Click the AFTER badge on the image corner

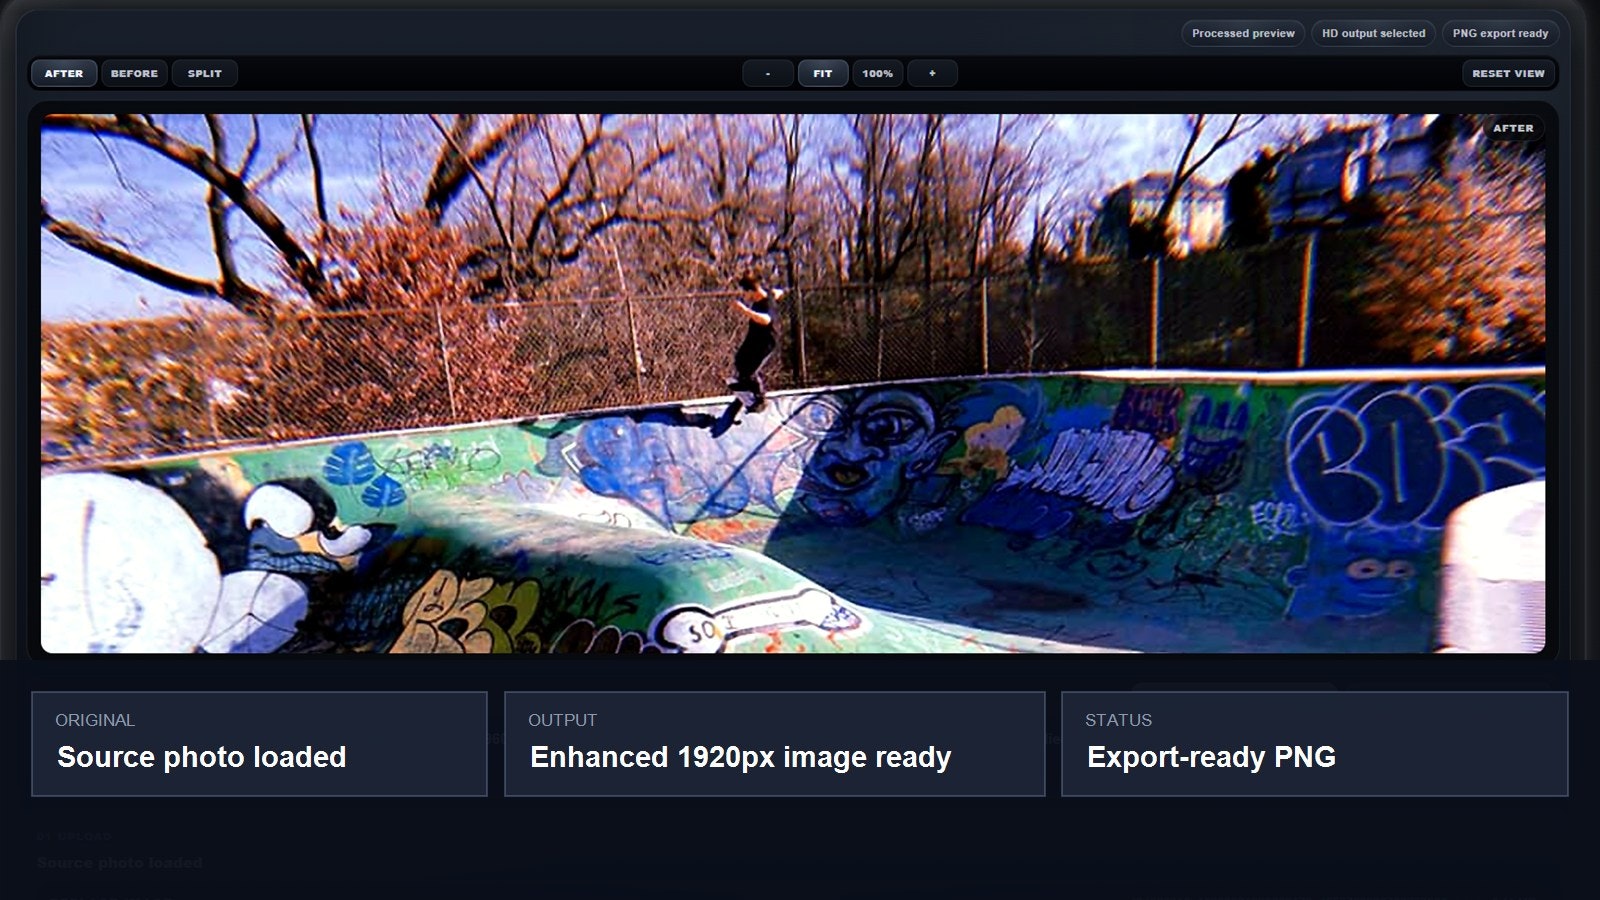(1512, 128)
